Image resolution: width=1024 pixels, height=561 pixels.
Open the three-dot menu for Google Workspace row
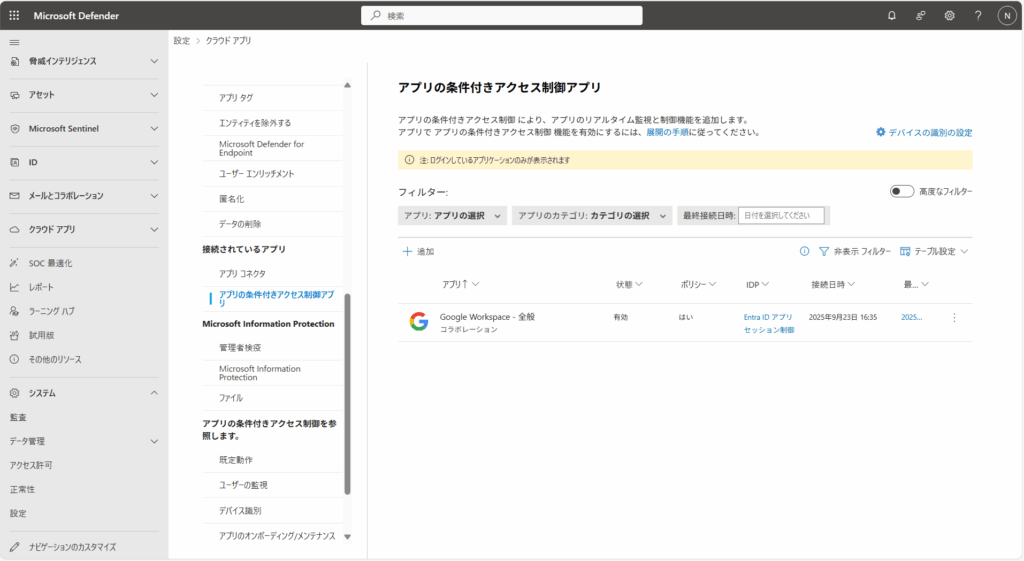(x=954, y=317)
